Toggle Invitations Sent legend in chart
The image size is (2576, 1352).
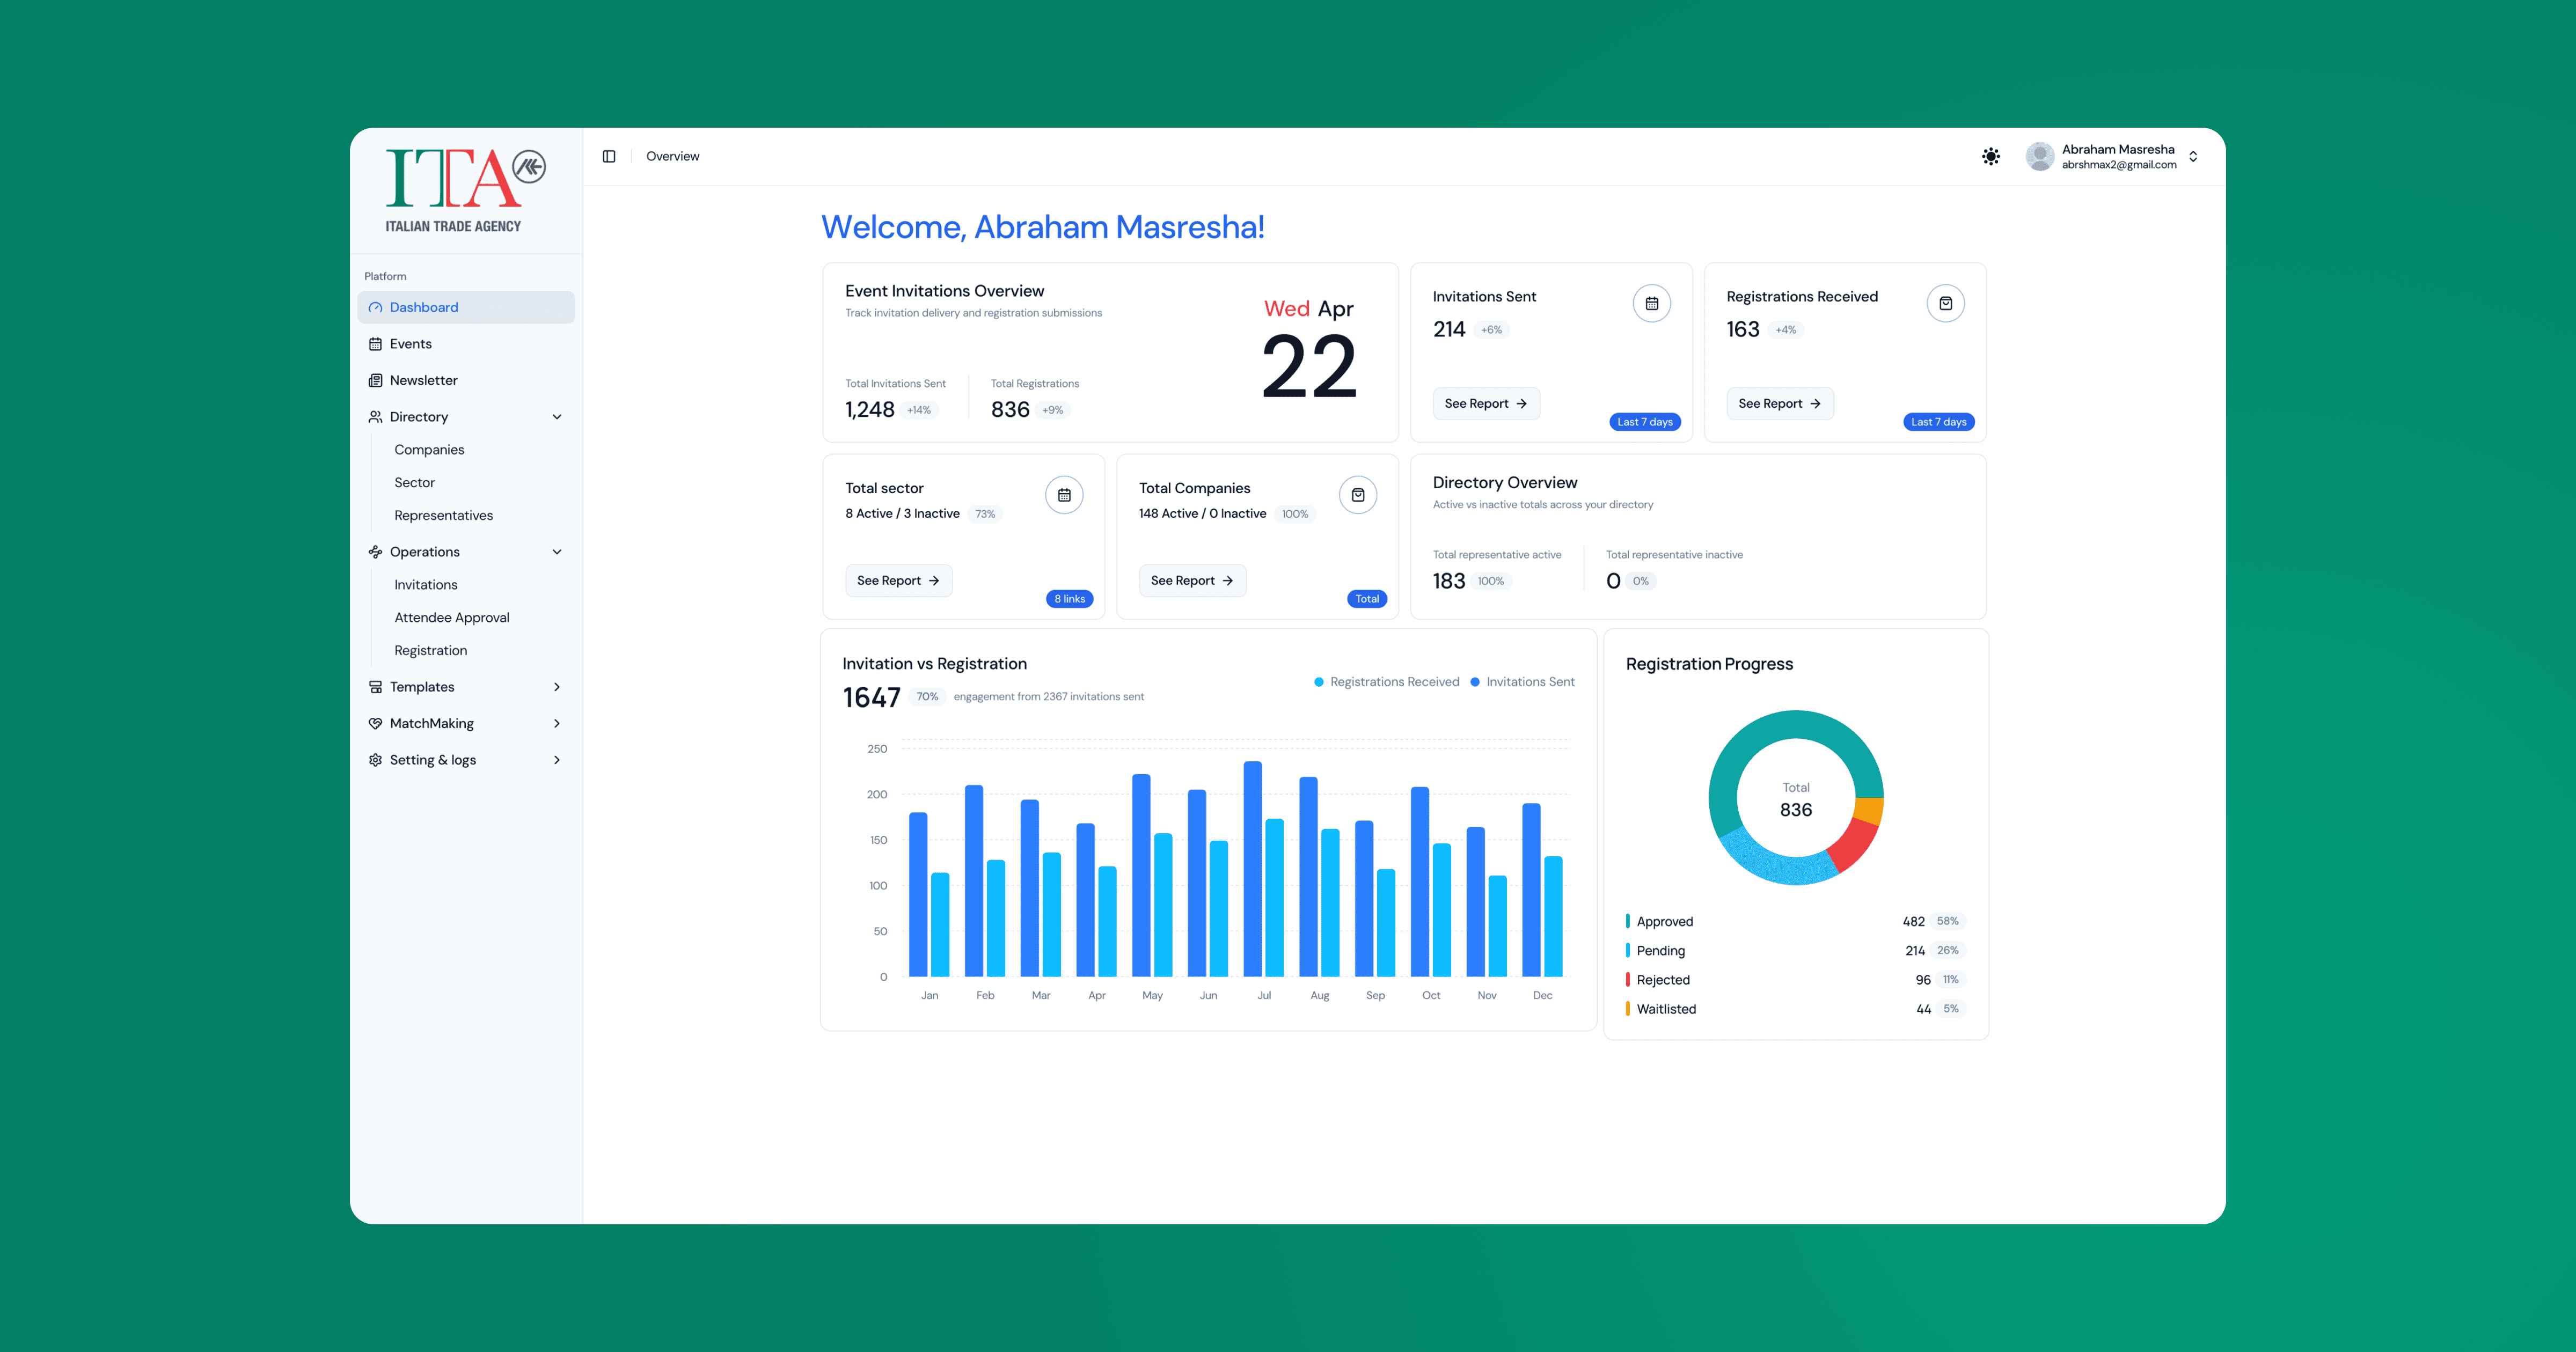[1522, 682]
